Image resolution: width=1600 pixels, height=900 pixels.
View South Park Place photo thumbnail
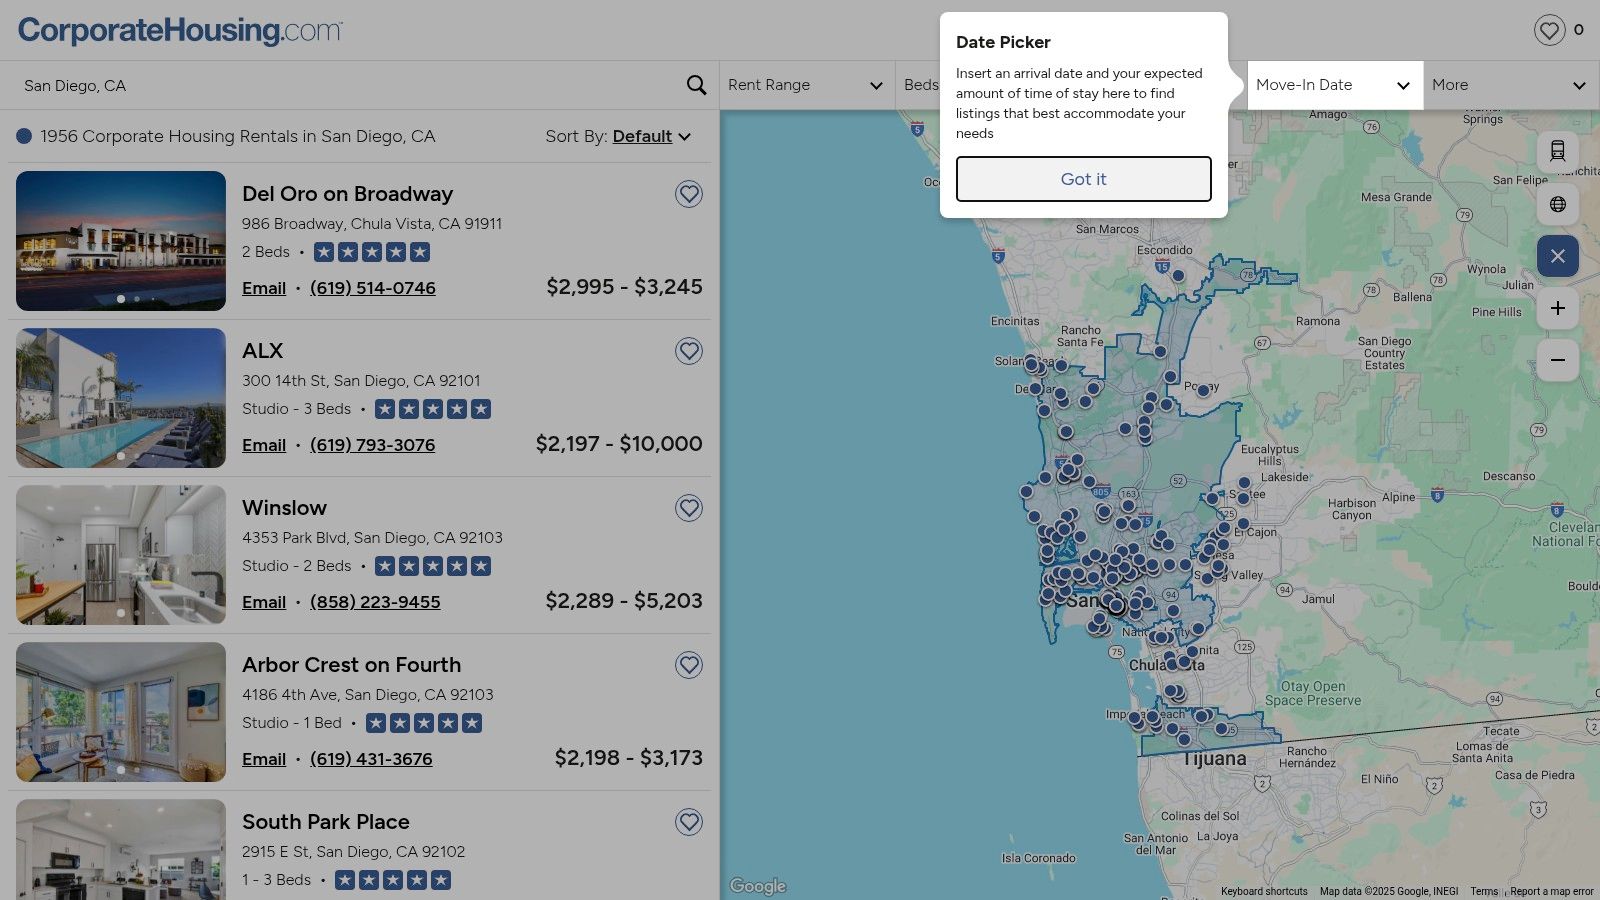coord(121,849)
